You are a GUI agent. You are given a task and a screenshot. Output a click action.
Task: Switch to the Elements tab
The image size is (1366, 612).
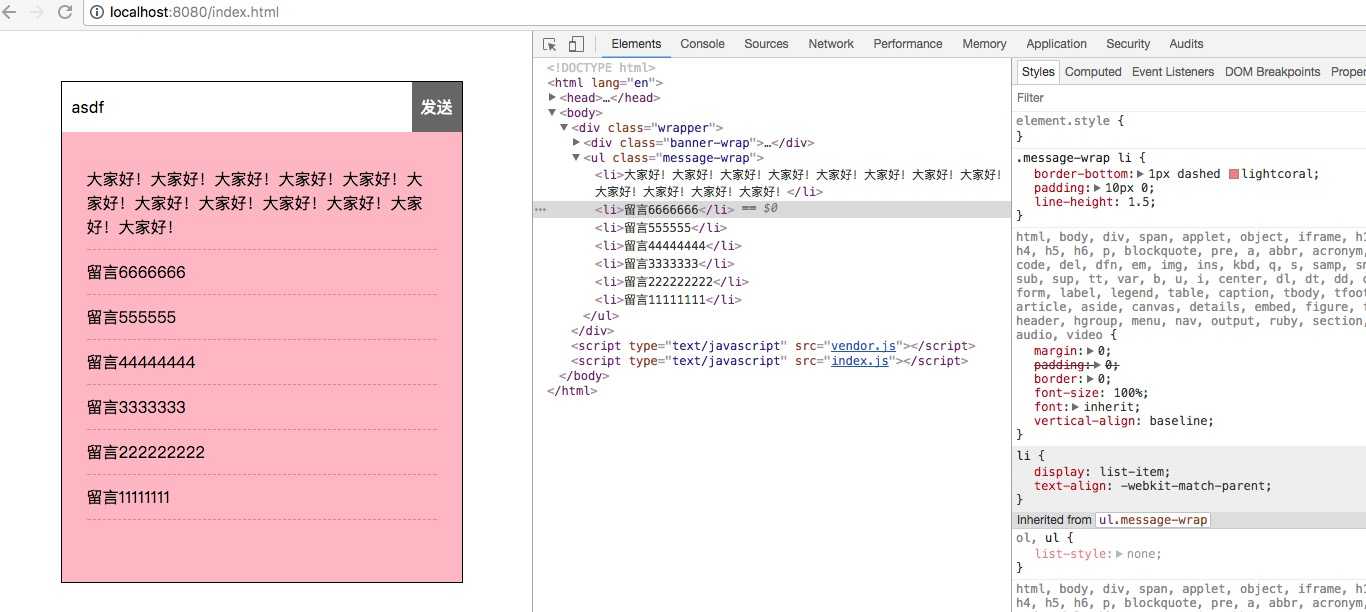pyautogui.click(x=636, y=44)
